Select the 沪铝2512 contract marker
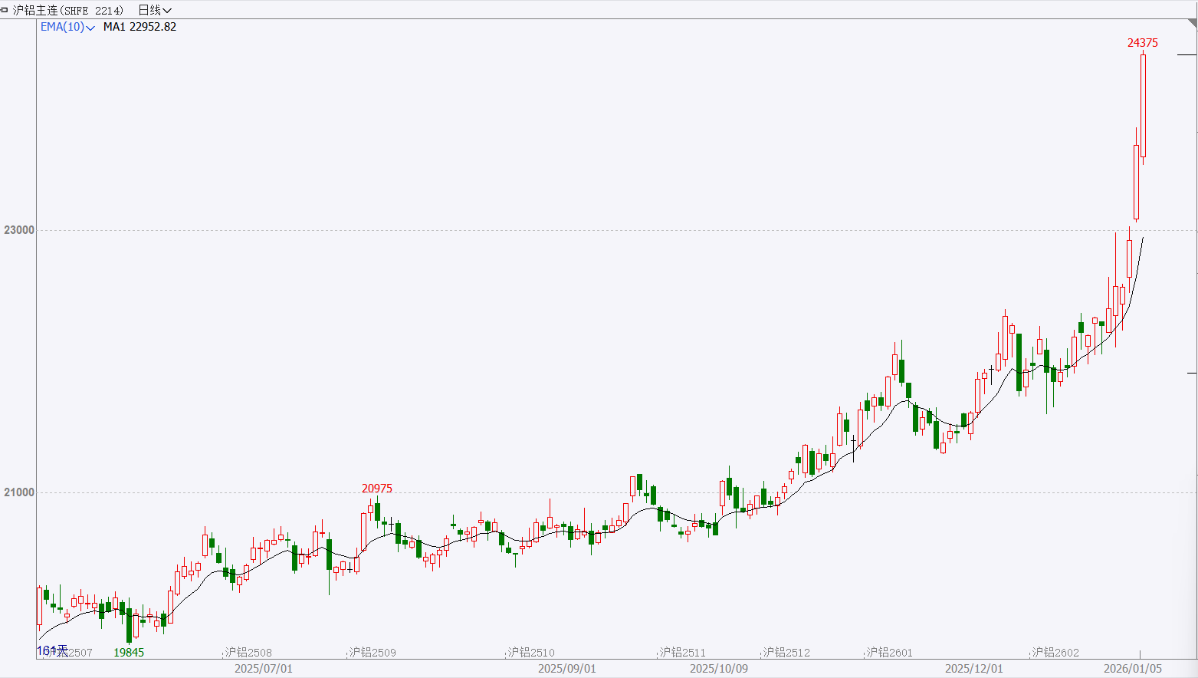Screen dimensions: 1198x678 786,652
